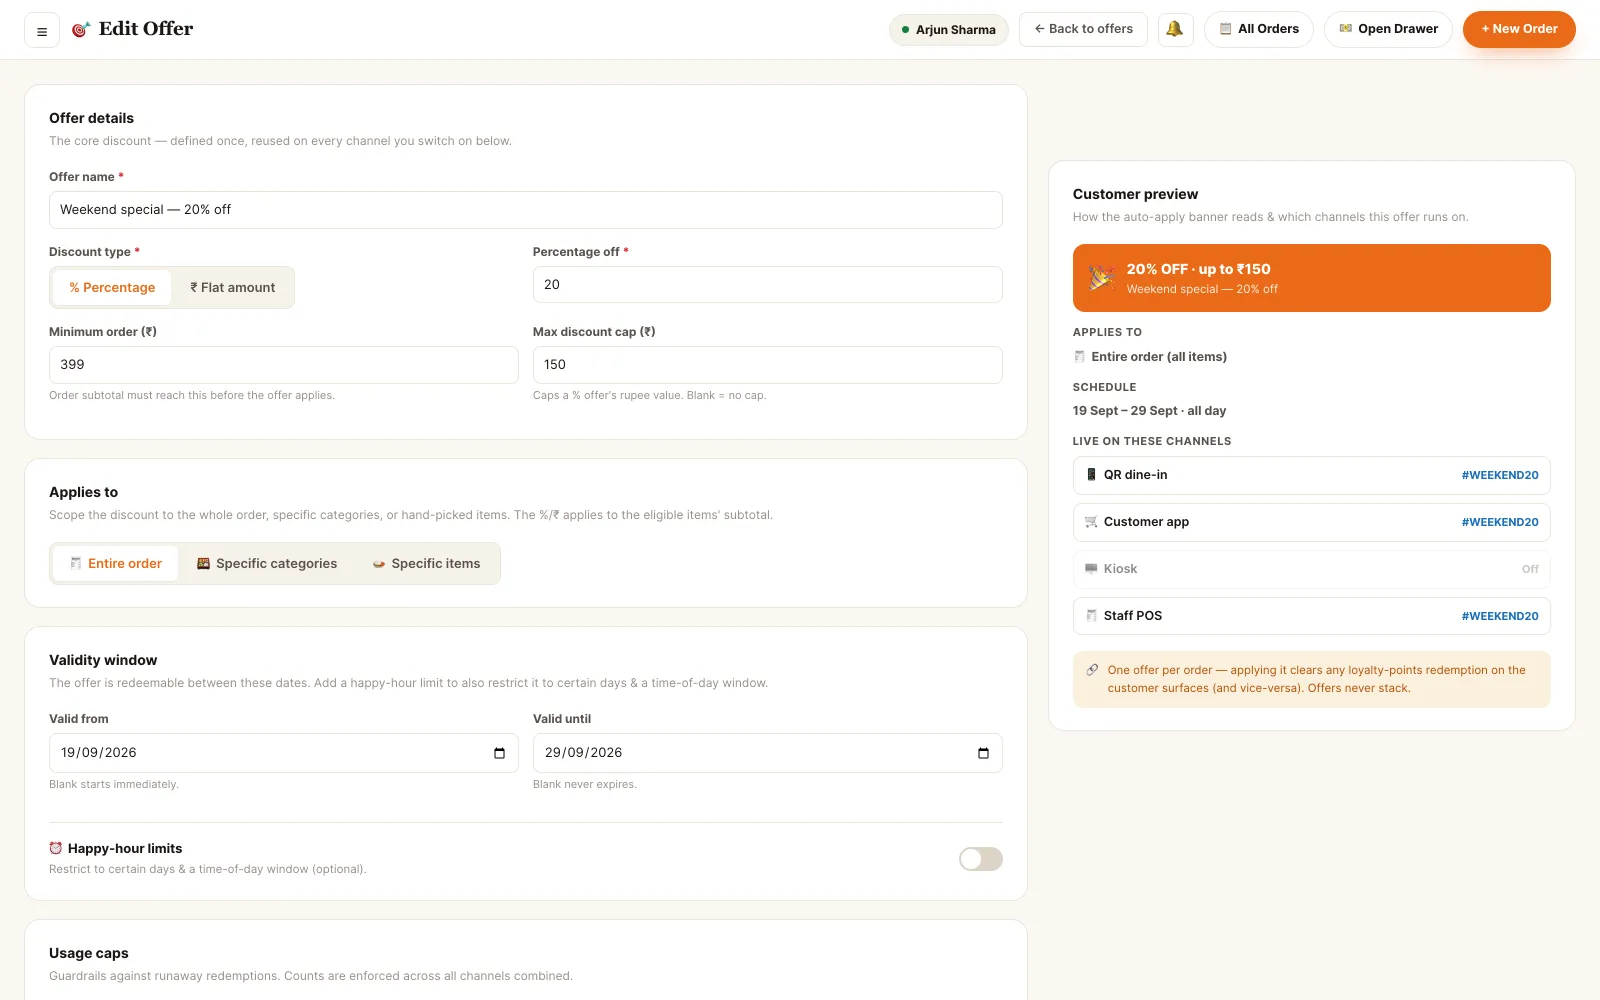Click the Happy-hour alarm clock icon
1600x1000 pixels.
56,848
